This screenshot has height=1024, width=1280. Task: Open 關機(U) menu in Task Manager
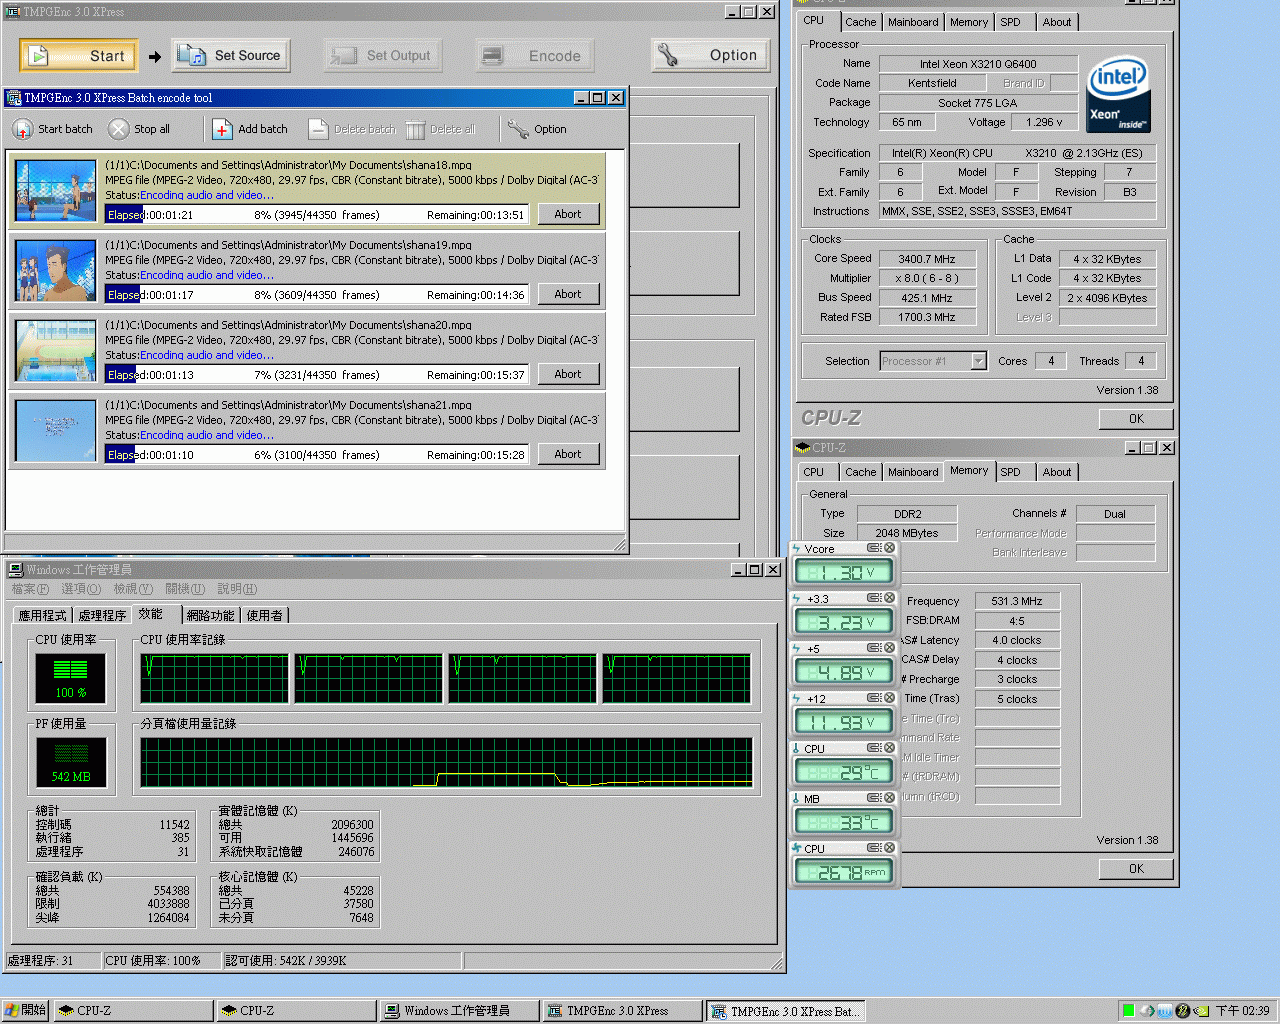(185, 589)
